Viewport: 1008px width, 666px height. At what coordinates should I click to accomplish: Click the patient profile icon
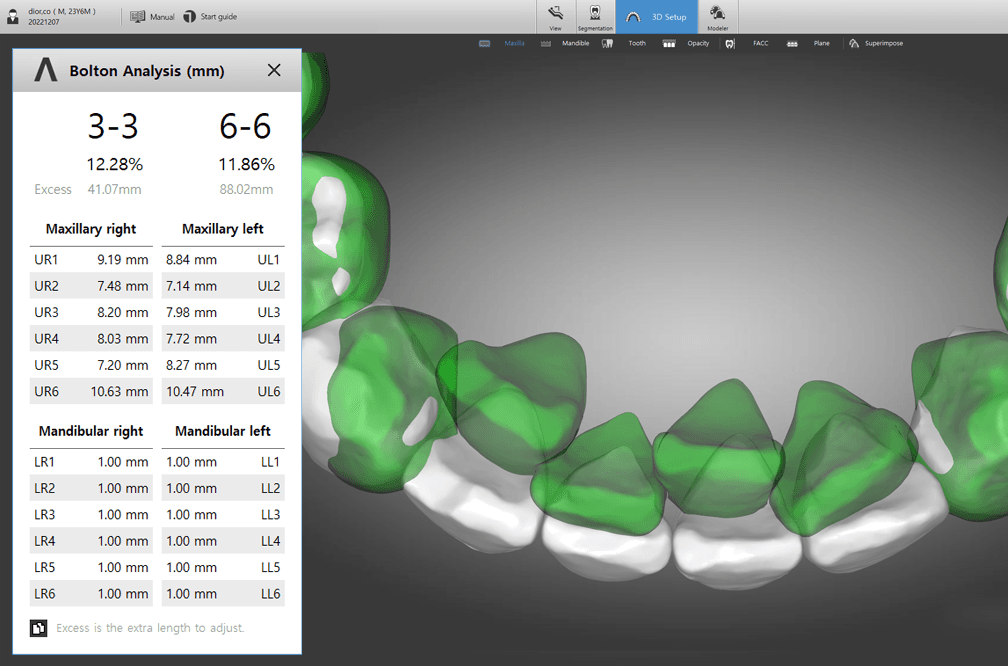(13, 17)
